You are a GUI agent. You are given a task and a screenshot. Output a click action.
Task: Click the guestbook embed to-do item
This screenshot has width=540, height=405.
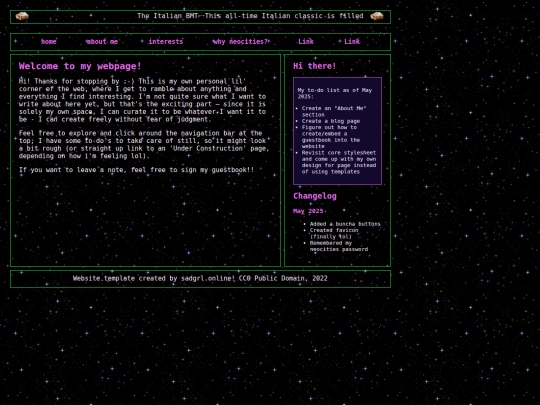331,137
